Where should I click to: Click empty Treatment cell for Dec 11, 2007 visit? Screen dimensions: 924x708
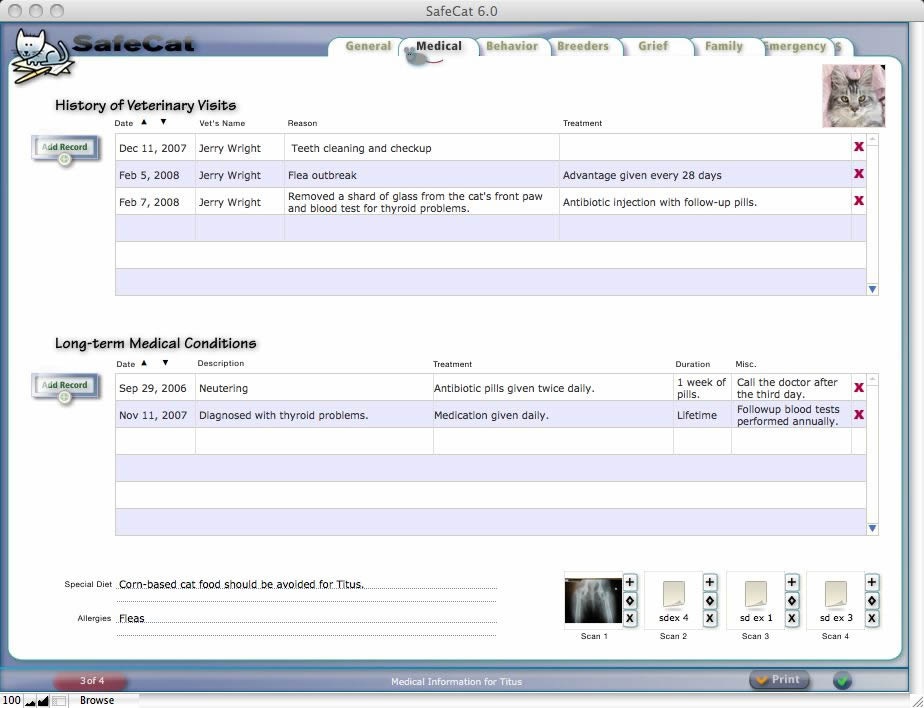[x=705, y=148]
